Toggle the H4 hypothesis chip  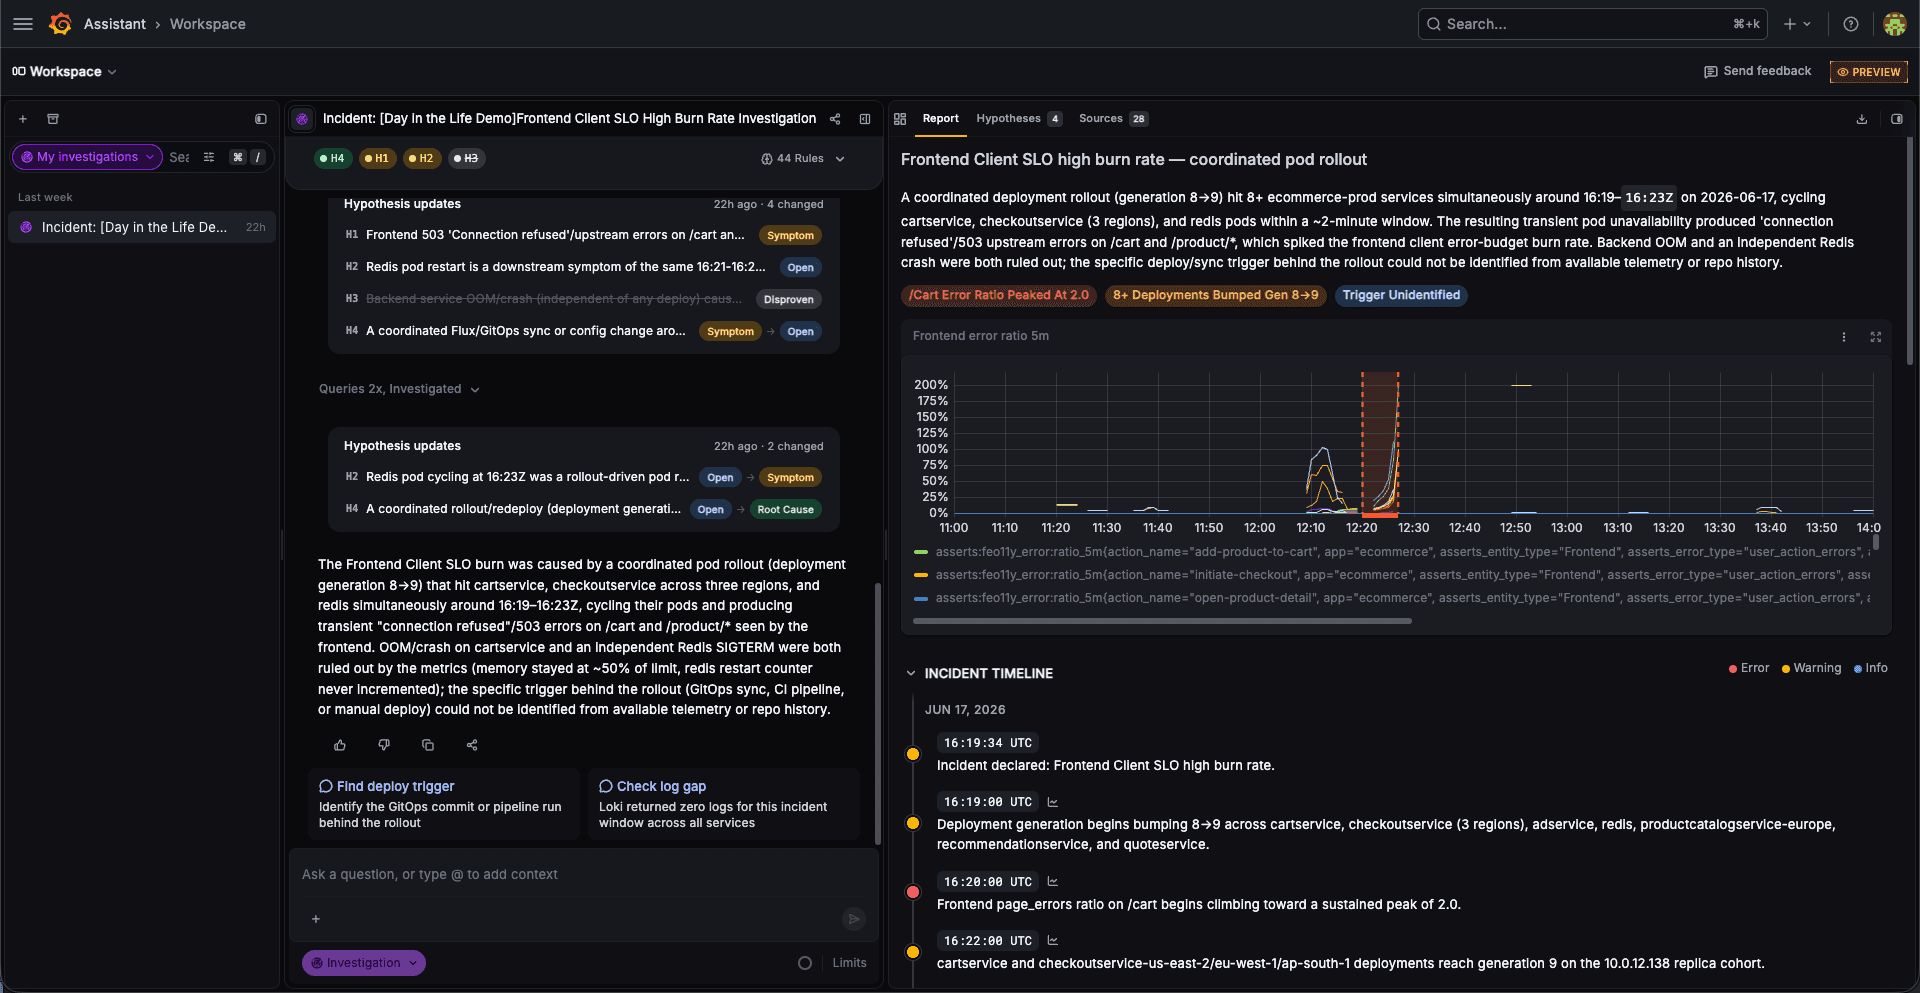click(x=332, y=158)
